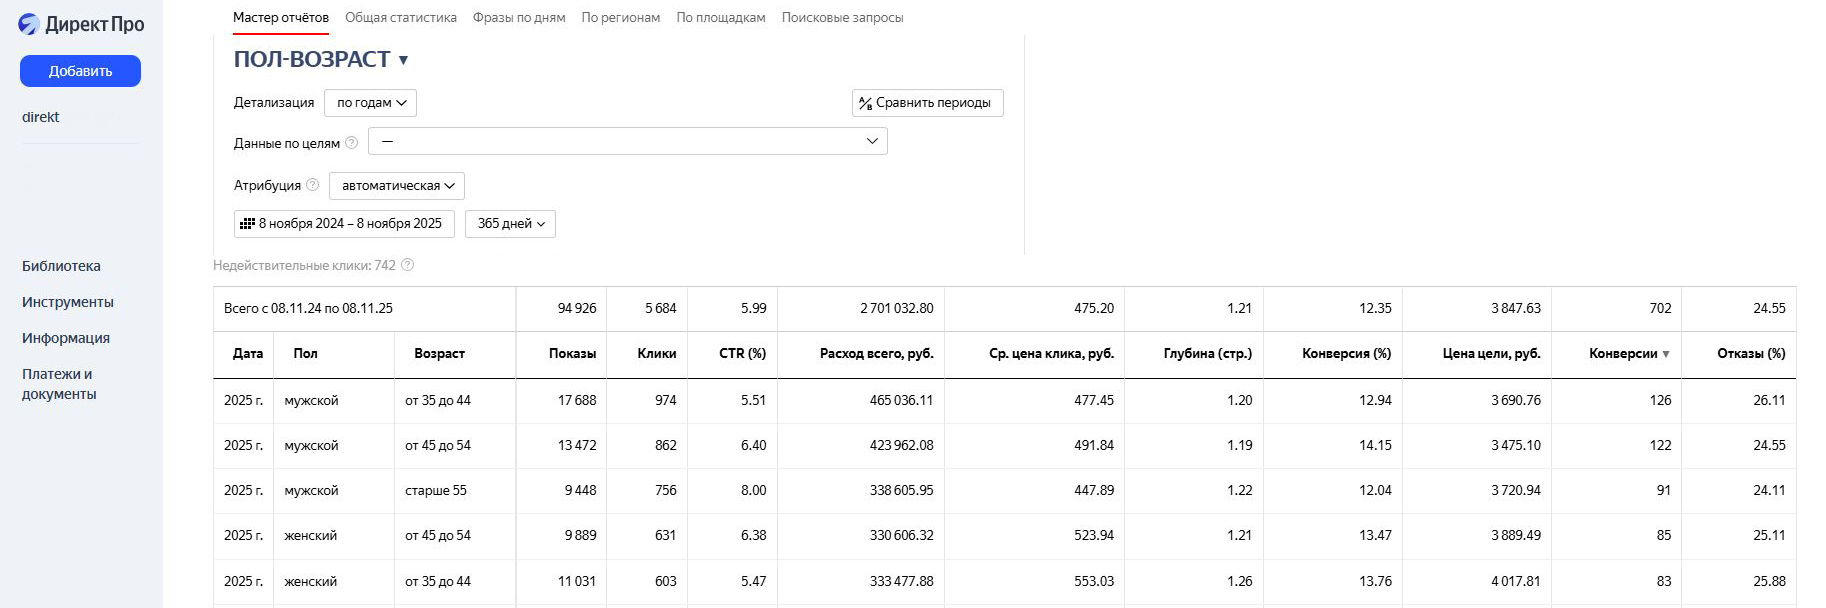Screen dimensions: 1826x608
Task: Open the автоматическая attribution dropdown
Action: coord(396,186)
